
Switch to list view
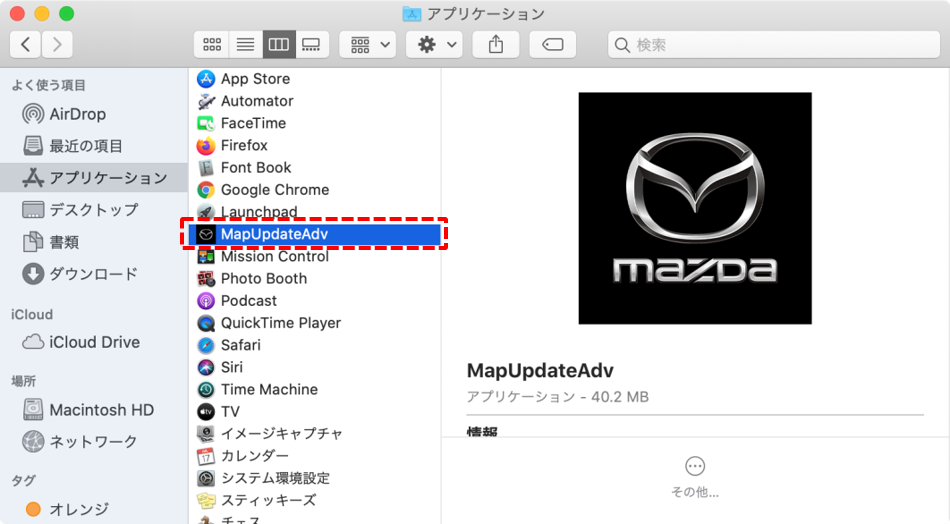point(245,44)
